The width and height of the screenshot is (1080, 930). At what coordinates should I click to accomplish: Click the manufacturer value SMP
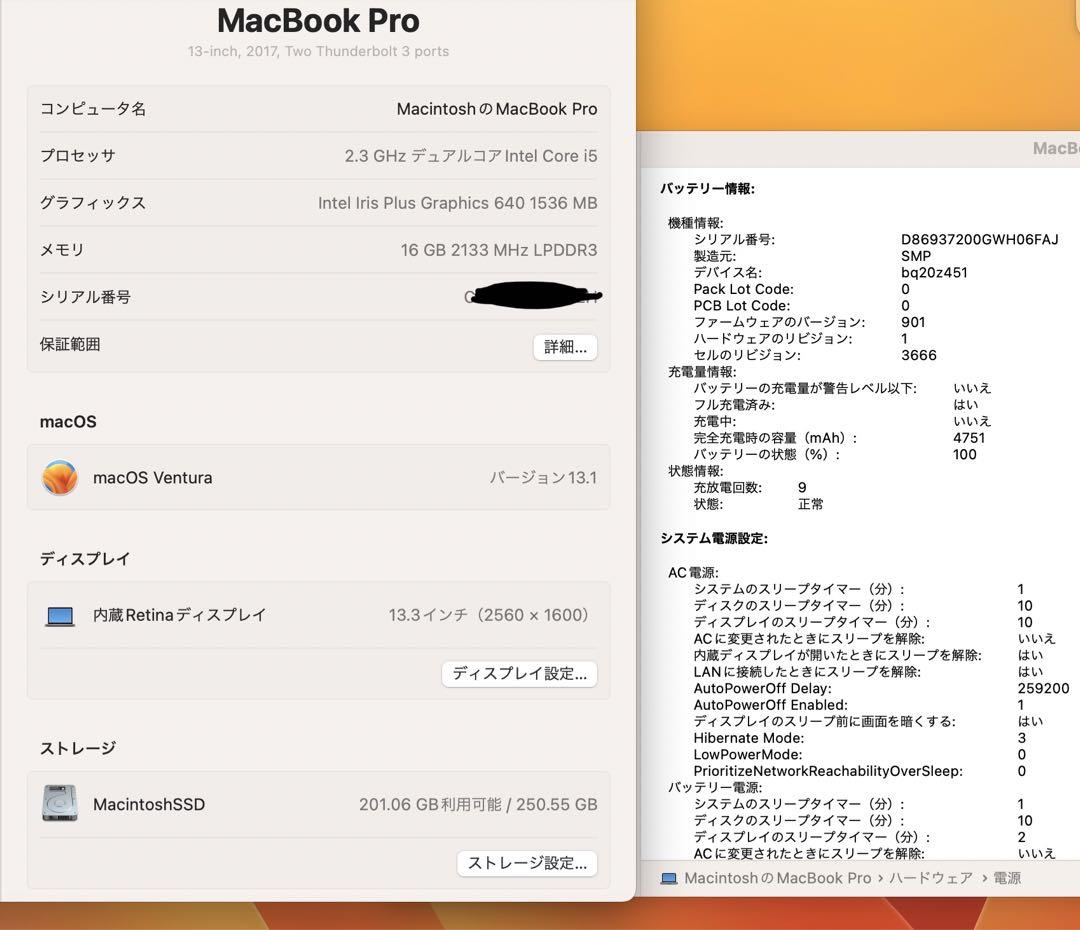(x=916, y=256)
